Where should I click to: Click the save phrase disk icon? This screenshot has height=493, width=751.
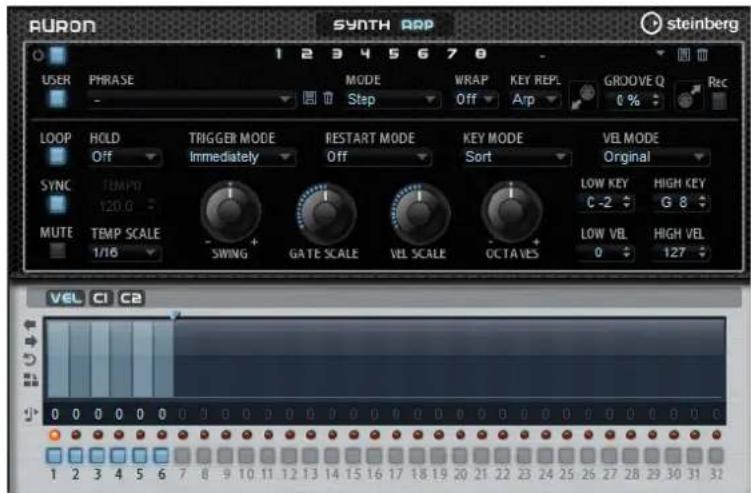(x=309, y=99)
